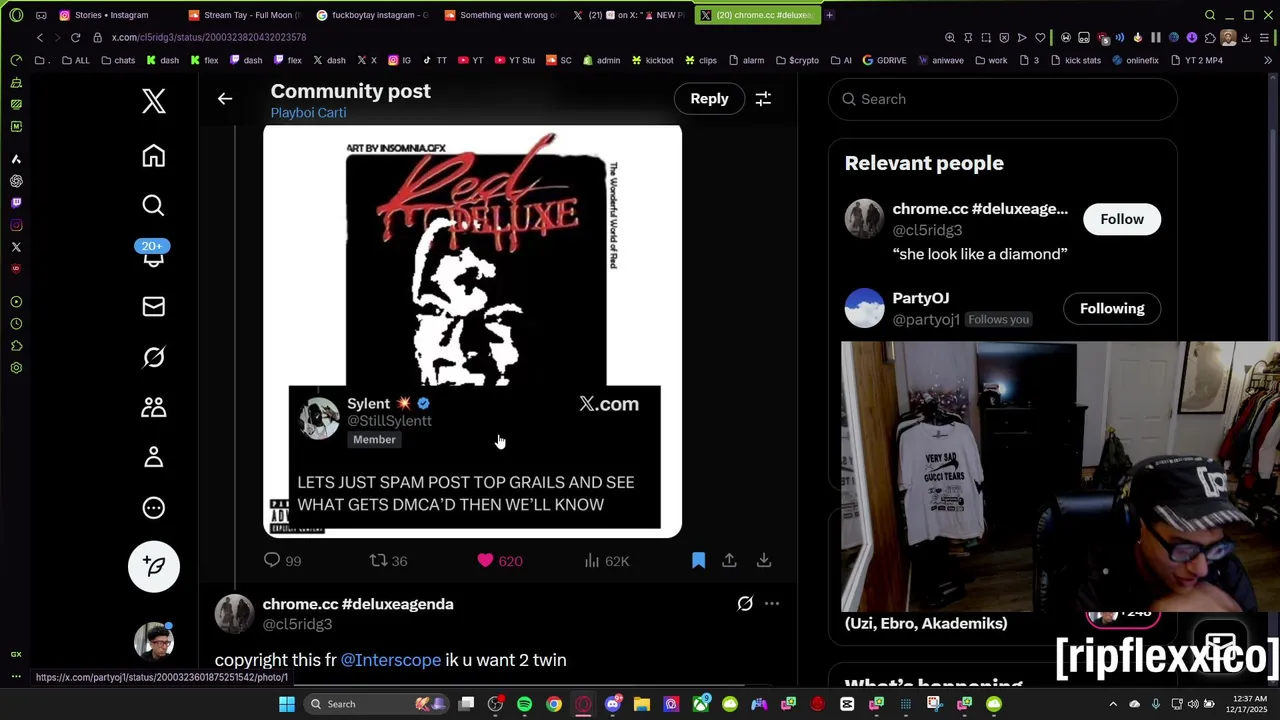Show hidden system tray icons chevron

1113,704
